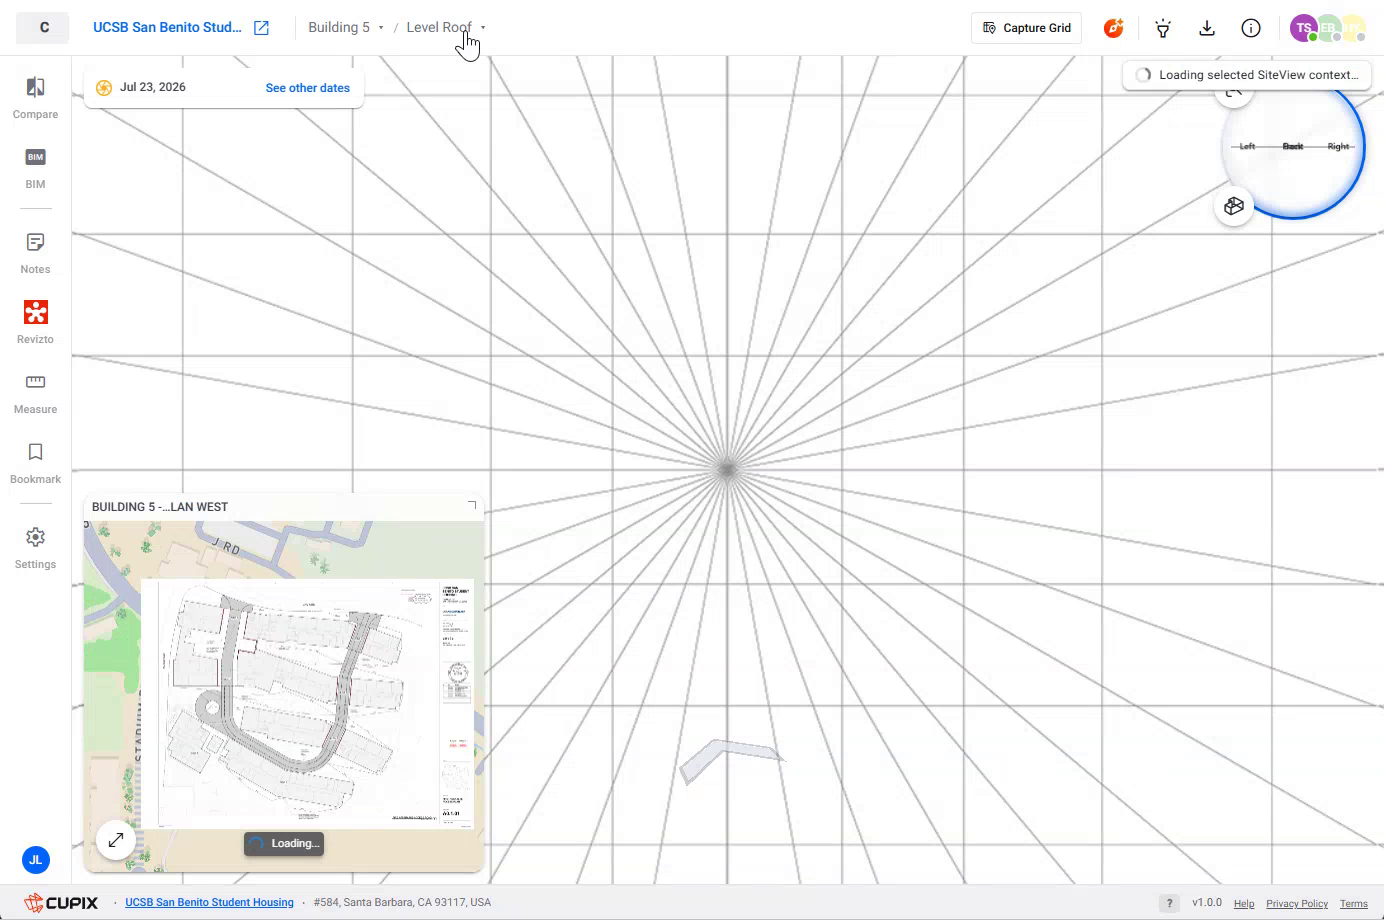Image resolution: width=1384 pixels, height=920 pixels.
Task: Open the BIM panel
Action: click(x=35, y=168)
